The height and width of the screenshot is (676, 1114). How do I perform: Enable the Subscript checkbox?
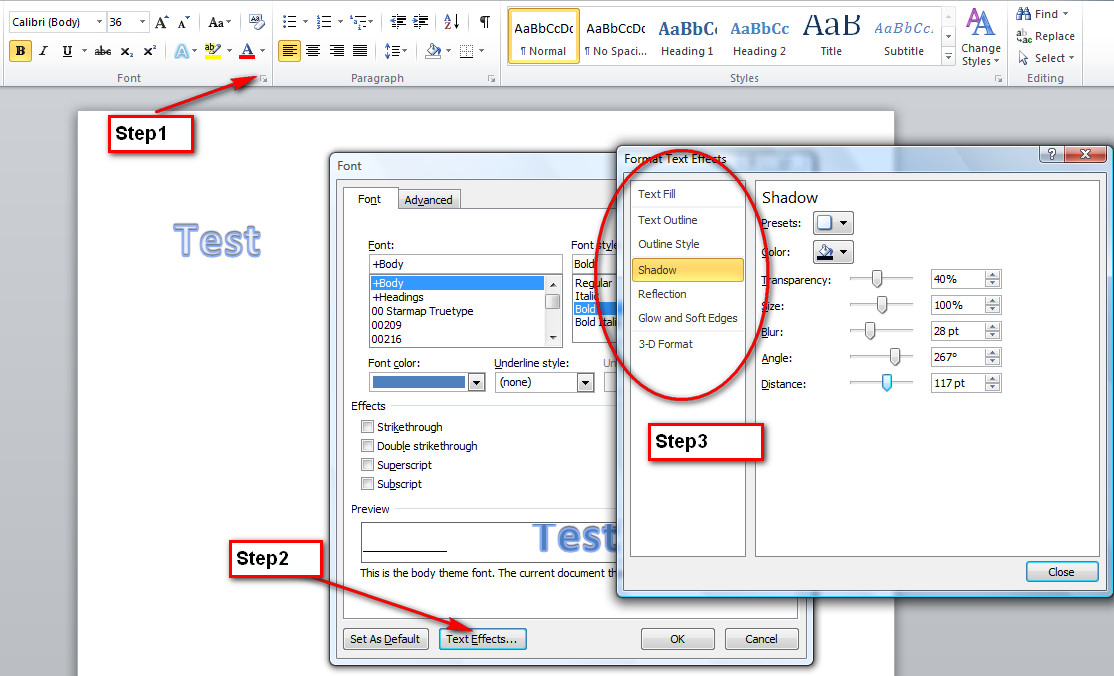point(368,484)
